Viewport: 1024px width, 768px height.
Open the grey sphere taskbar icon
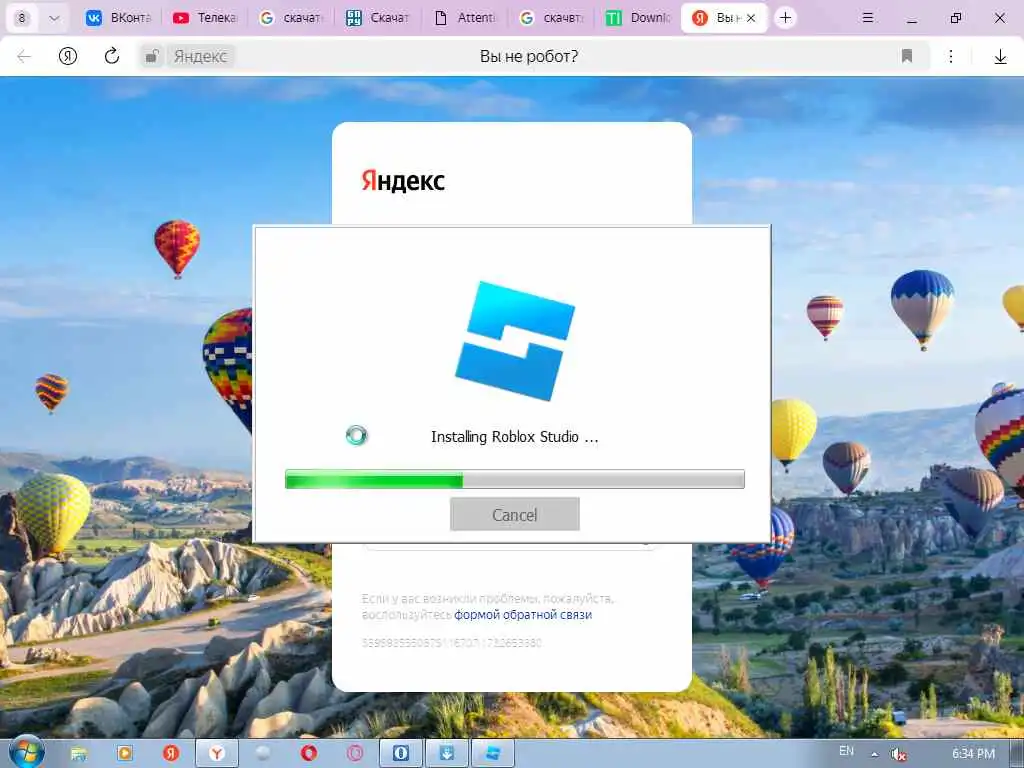click(x=263, y=753)
